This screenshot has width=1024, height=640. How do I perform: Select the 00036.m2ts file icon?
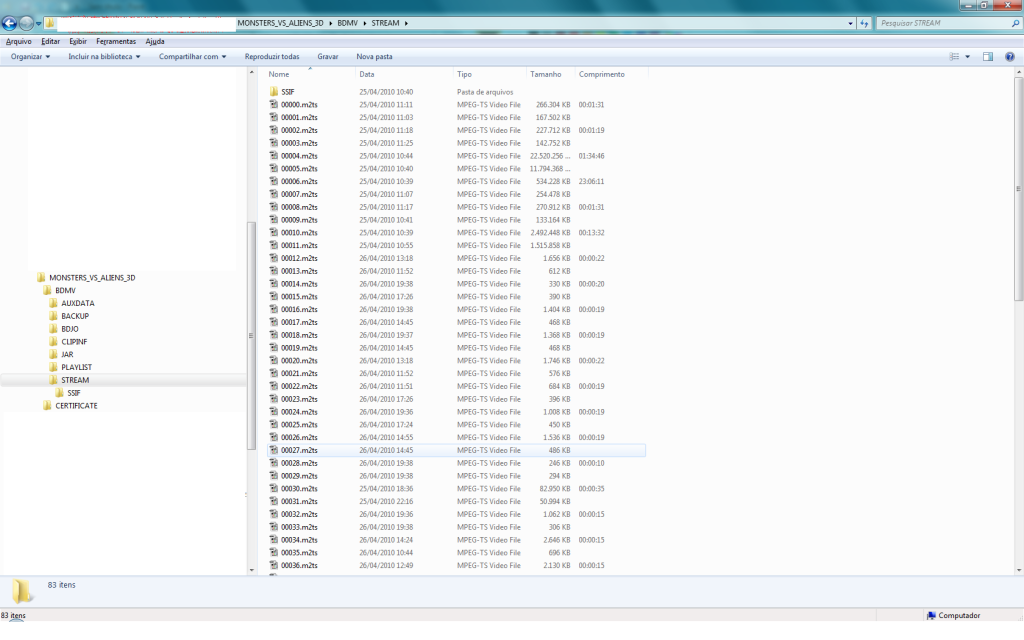[274, 565]
